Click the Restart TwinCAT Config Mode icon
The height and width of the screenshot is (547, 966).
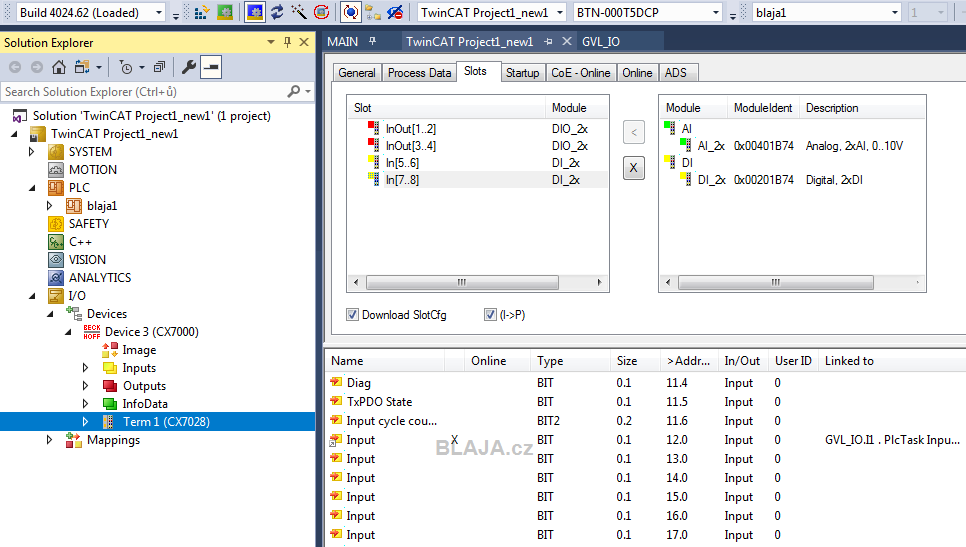(254, 12)
